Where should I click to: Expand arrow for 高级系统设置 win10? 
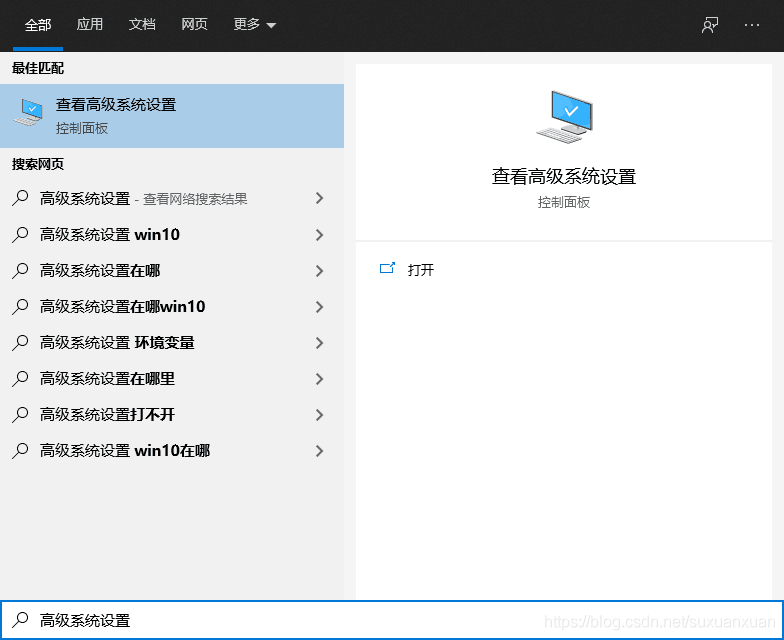coord(320,234)
